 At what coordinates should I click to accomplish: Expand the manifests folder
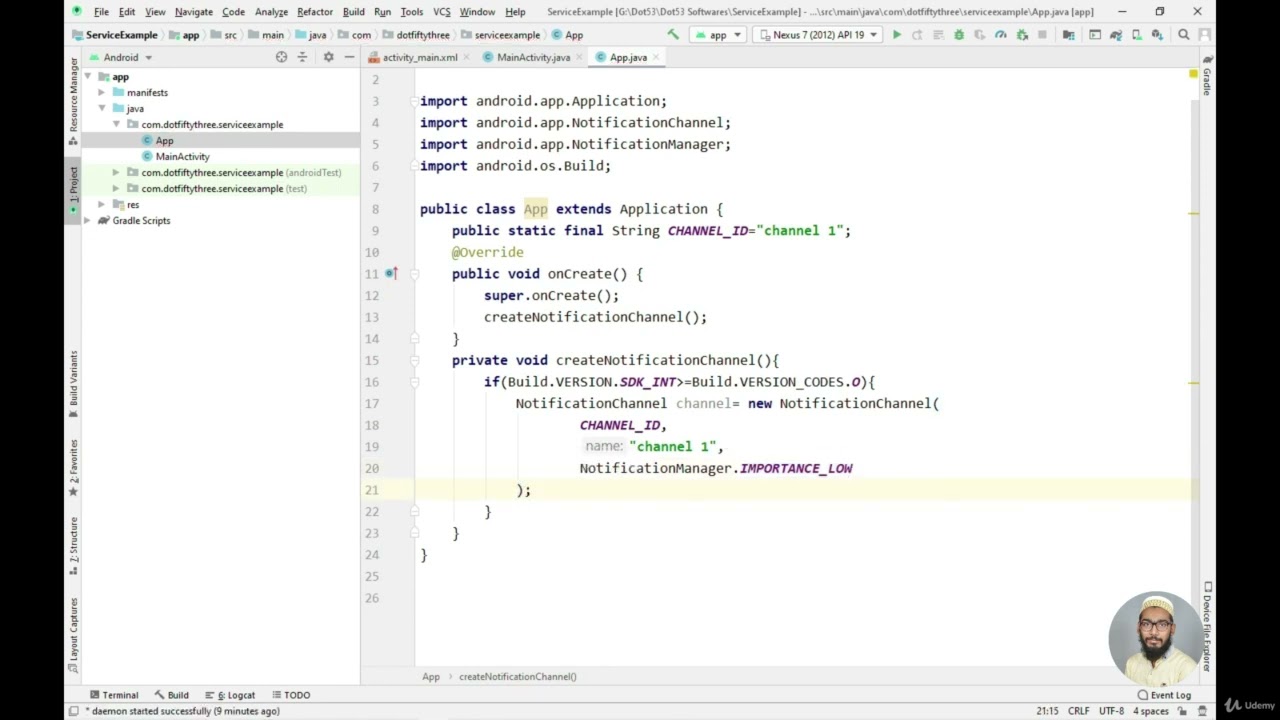(101, 93)
